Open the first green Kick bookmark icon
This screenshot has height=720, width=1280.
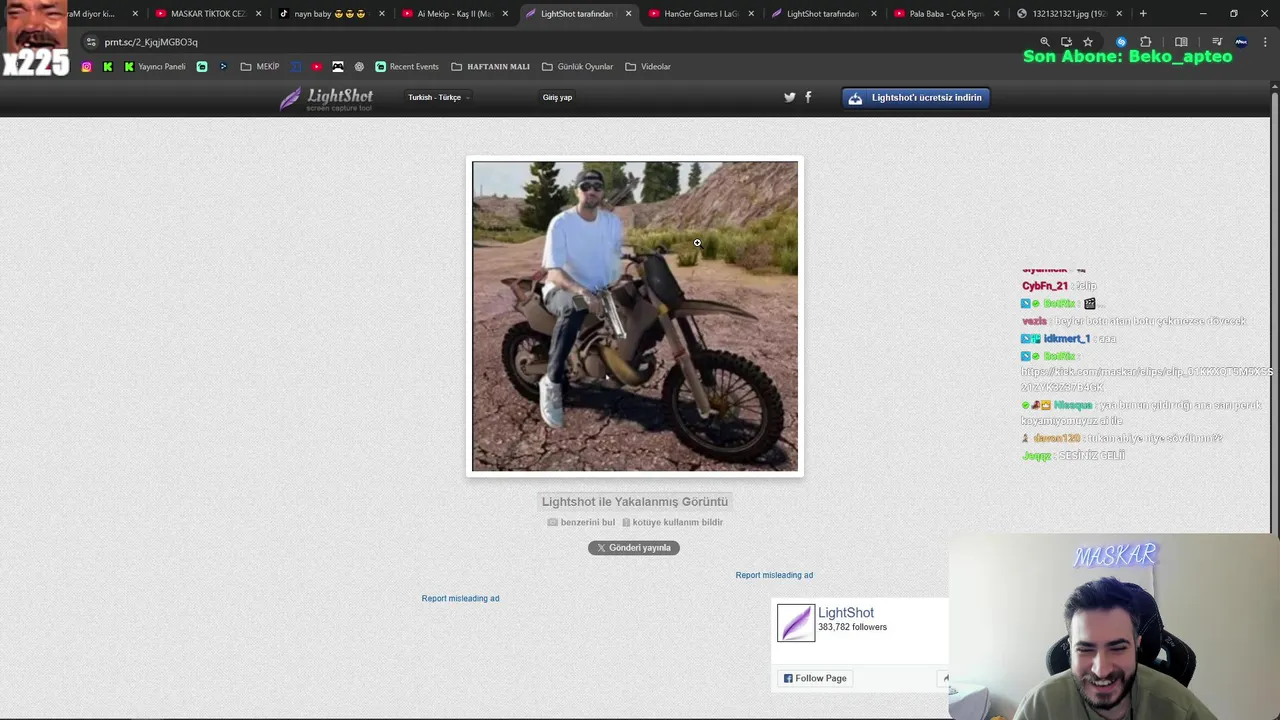108,67
